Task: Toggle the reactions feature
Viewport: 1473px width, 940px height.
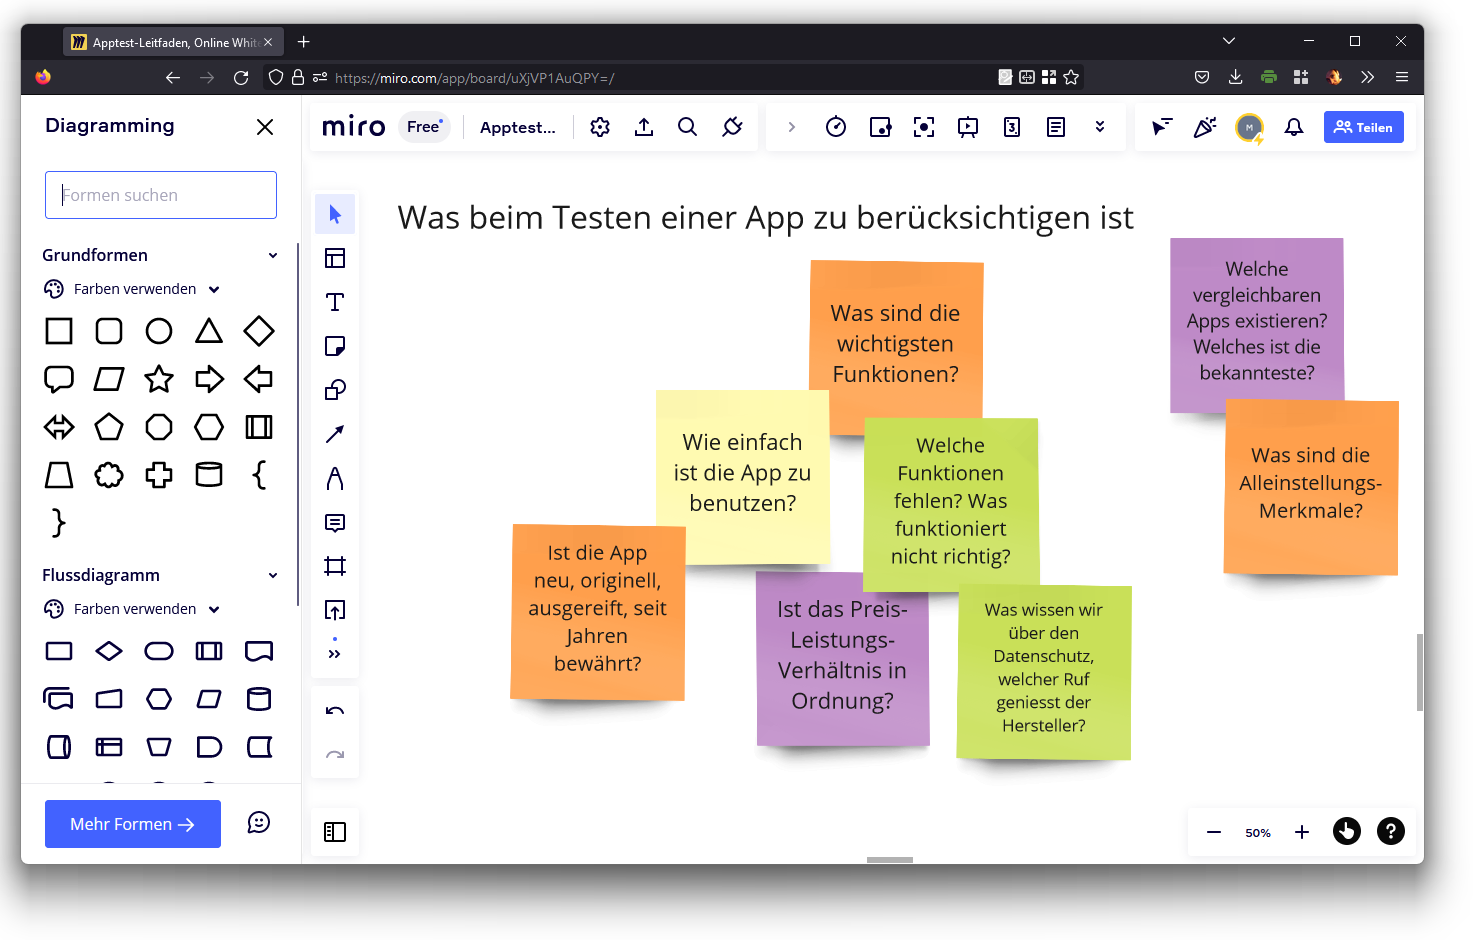Action: (x=1205, y=127)
